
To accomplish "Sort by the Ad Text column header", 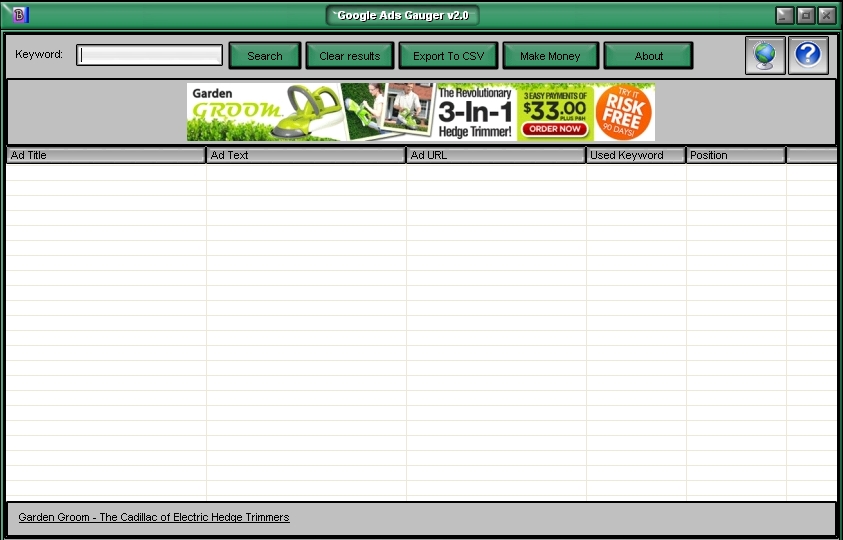I will click(x=306, y=155).
